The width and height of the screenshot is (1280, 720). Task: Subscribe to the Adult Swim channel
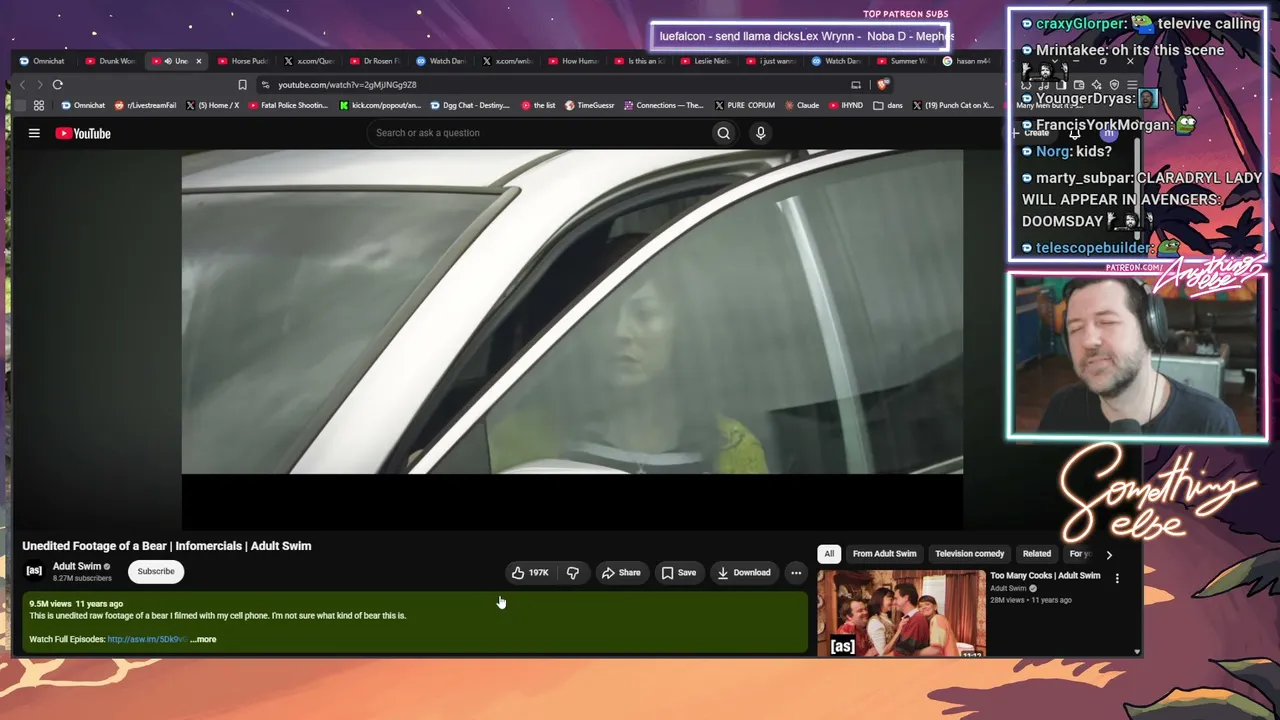[156, 571]
